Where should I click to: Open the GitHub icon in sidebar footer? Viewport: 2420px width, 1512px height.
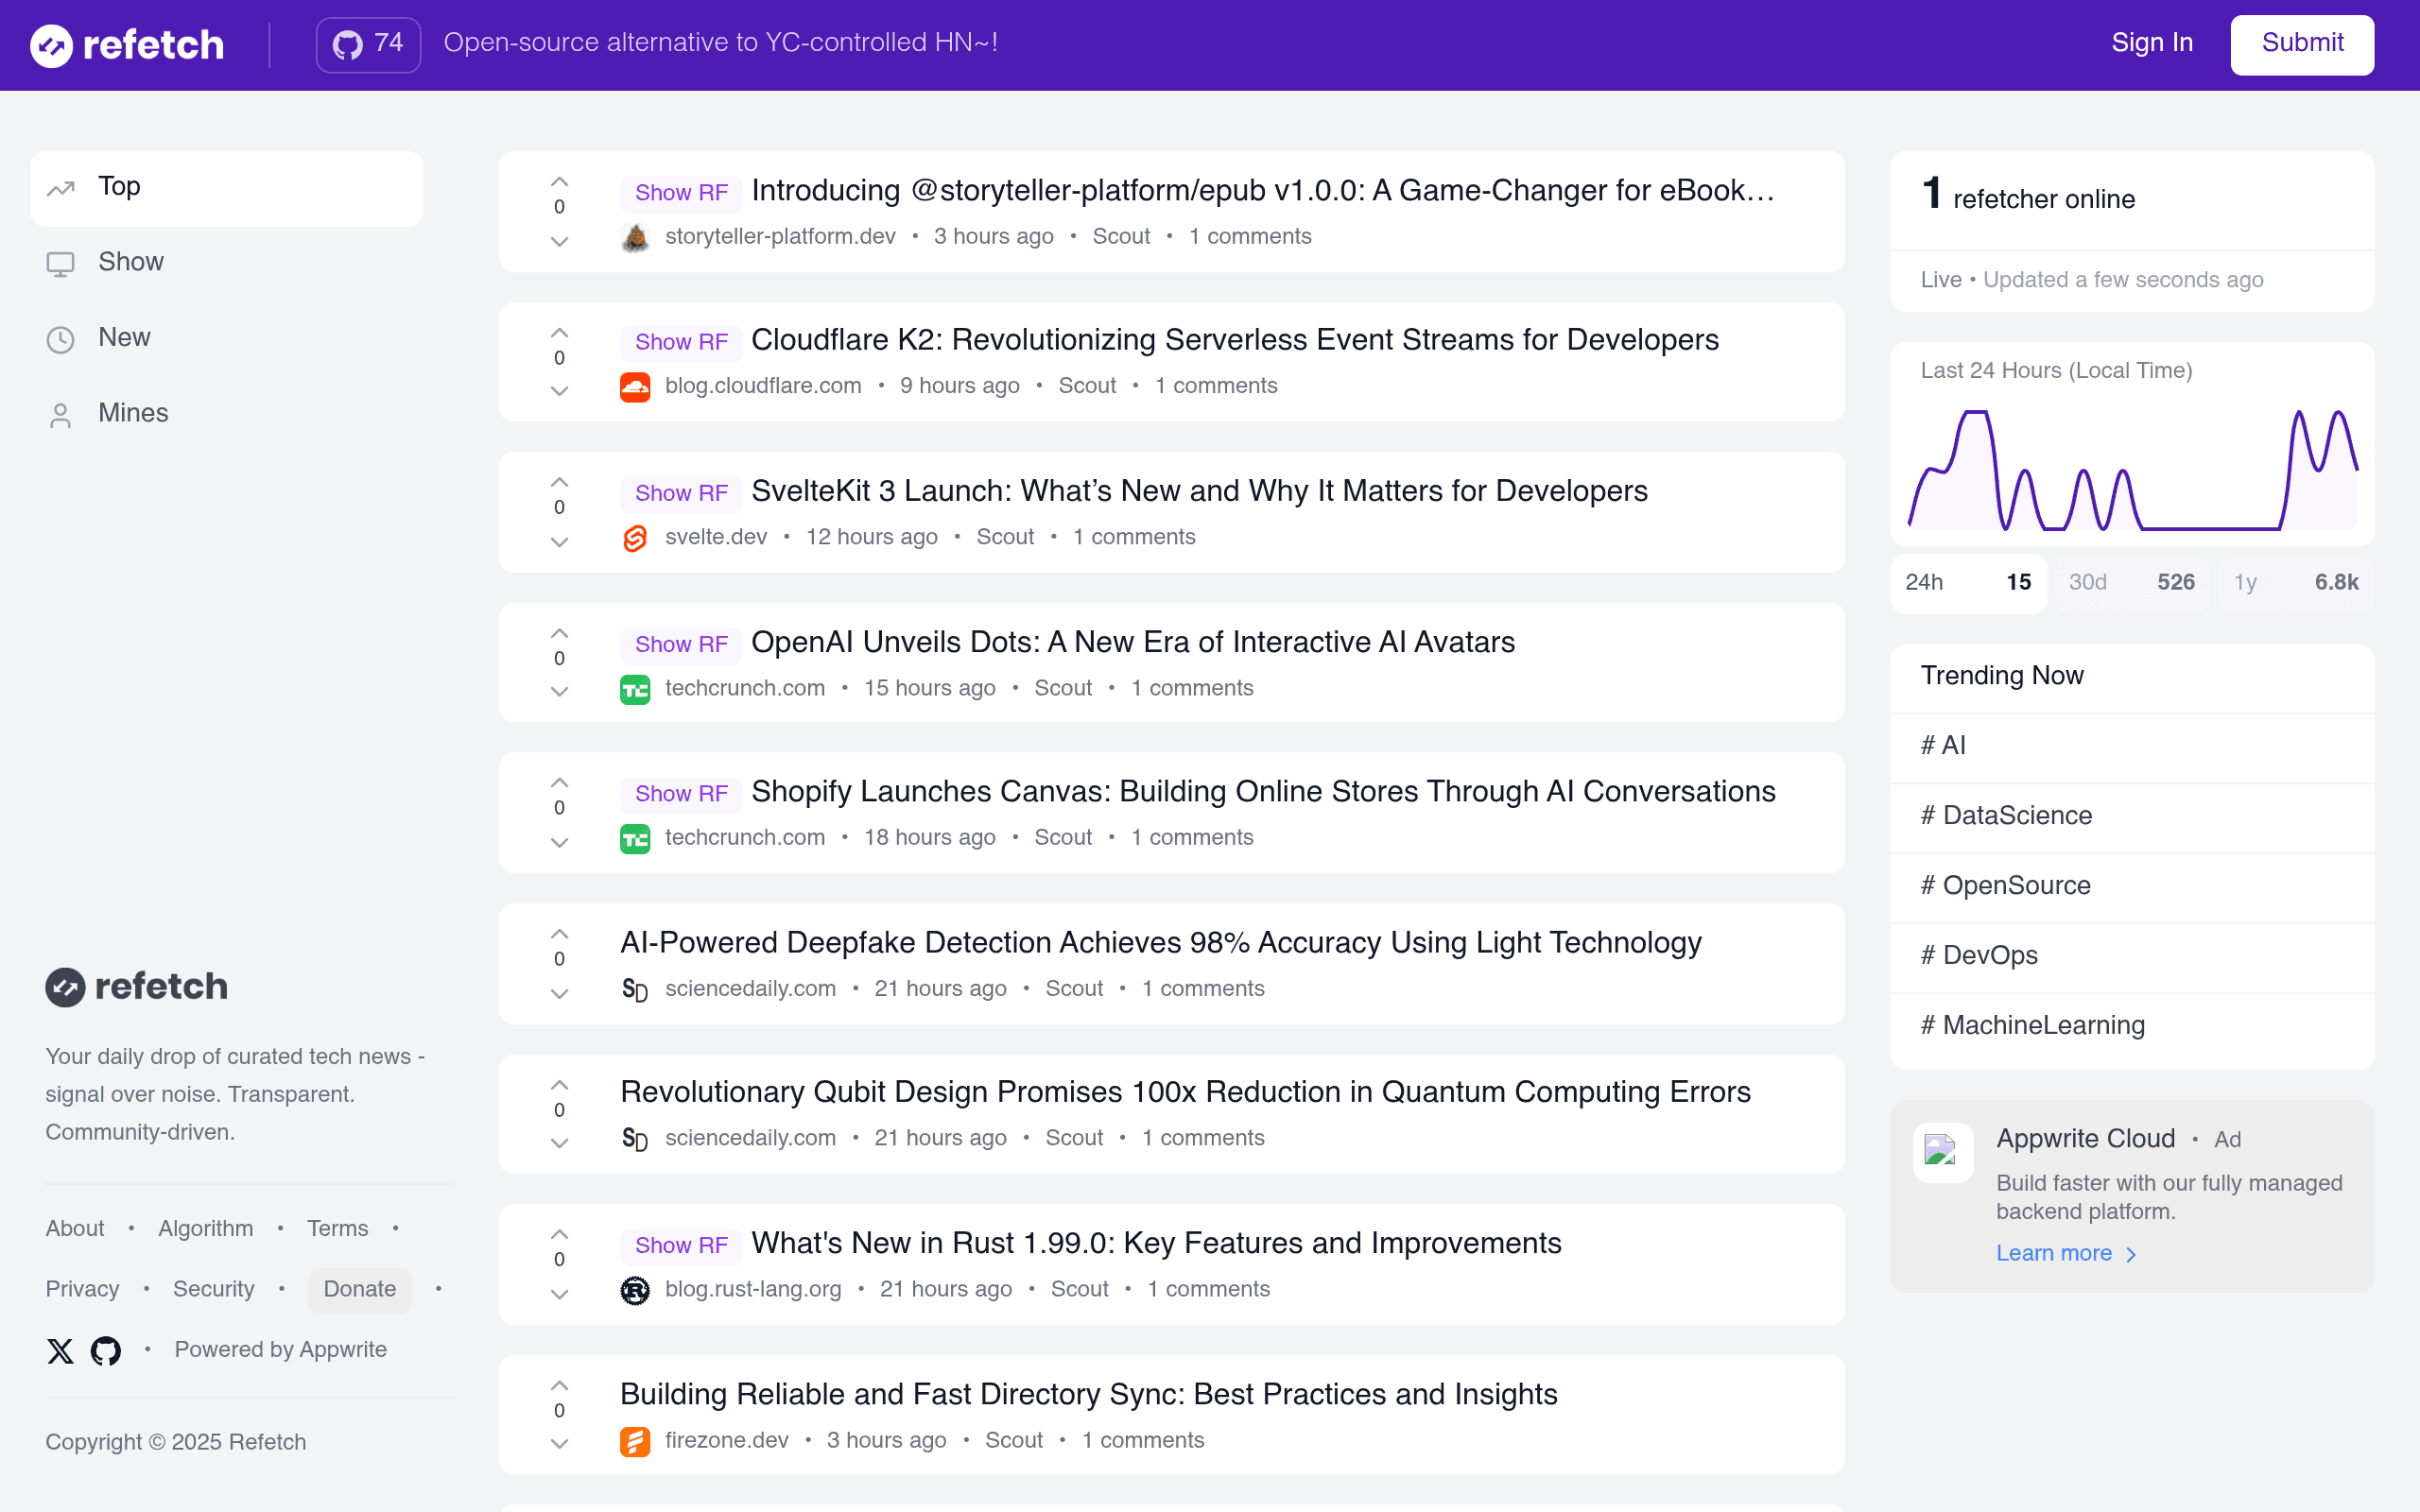point(106,1351)
